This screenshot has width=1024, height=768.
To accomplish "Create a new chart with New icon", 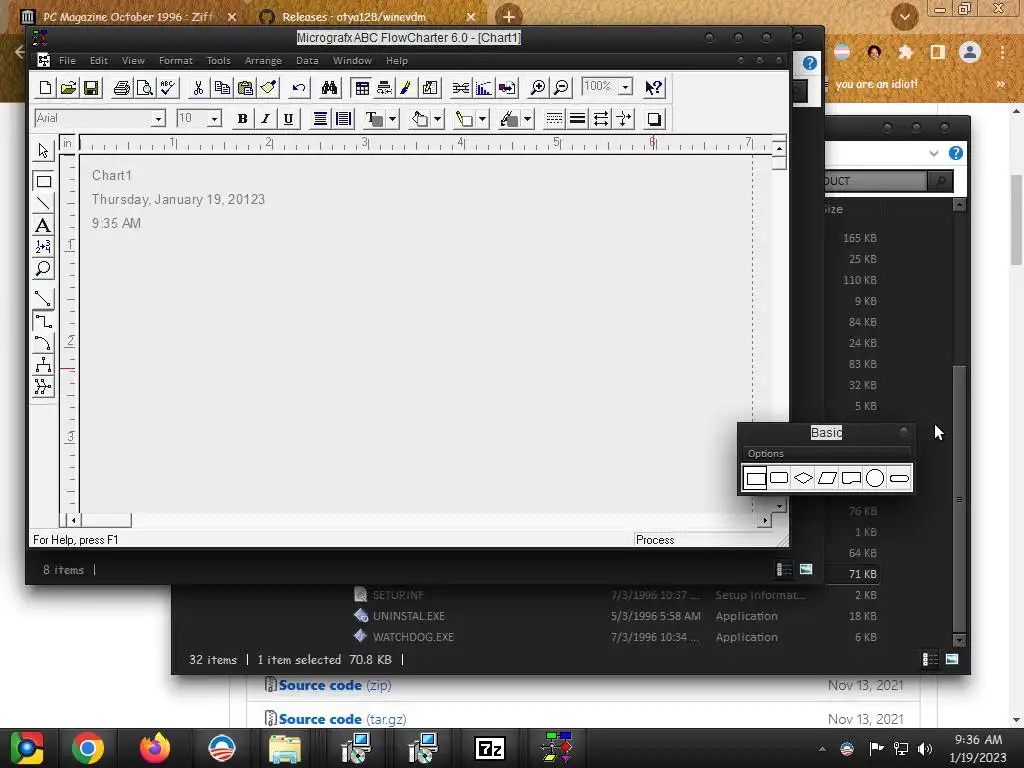I will tap(46, 88).
